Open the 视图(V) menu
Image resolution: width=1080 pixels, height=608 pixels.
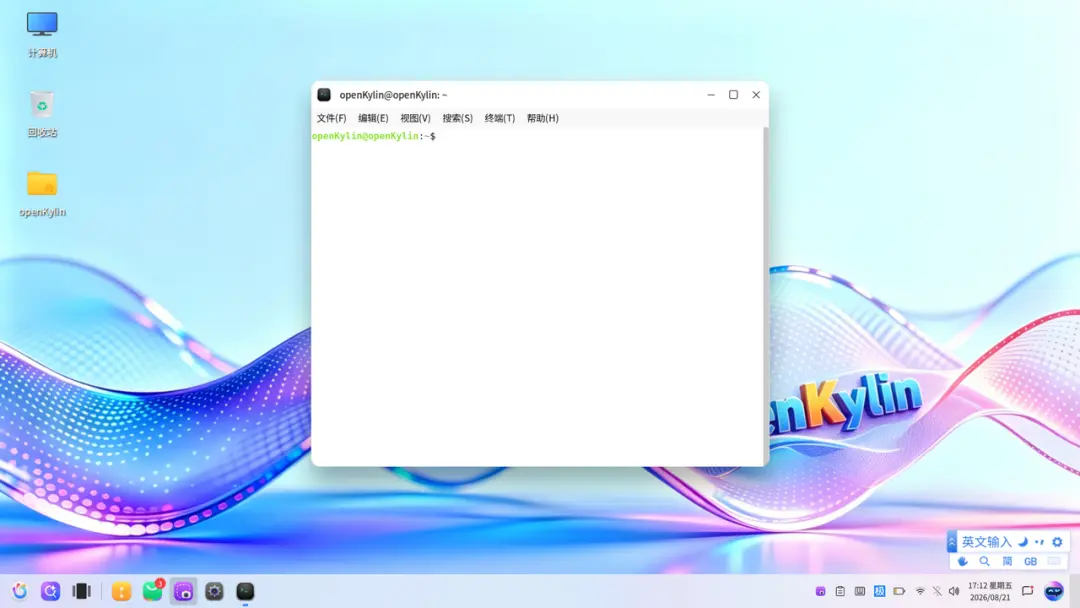pos(415,118)
